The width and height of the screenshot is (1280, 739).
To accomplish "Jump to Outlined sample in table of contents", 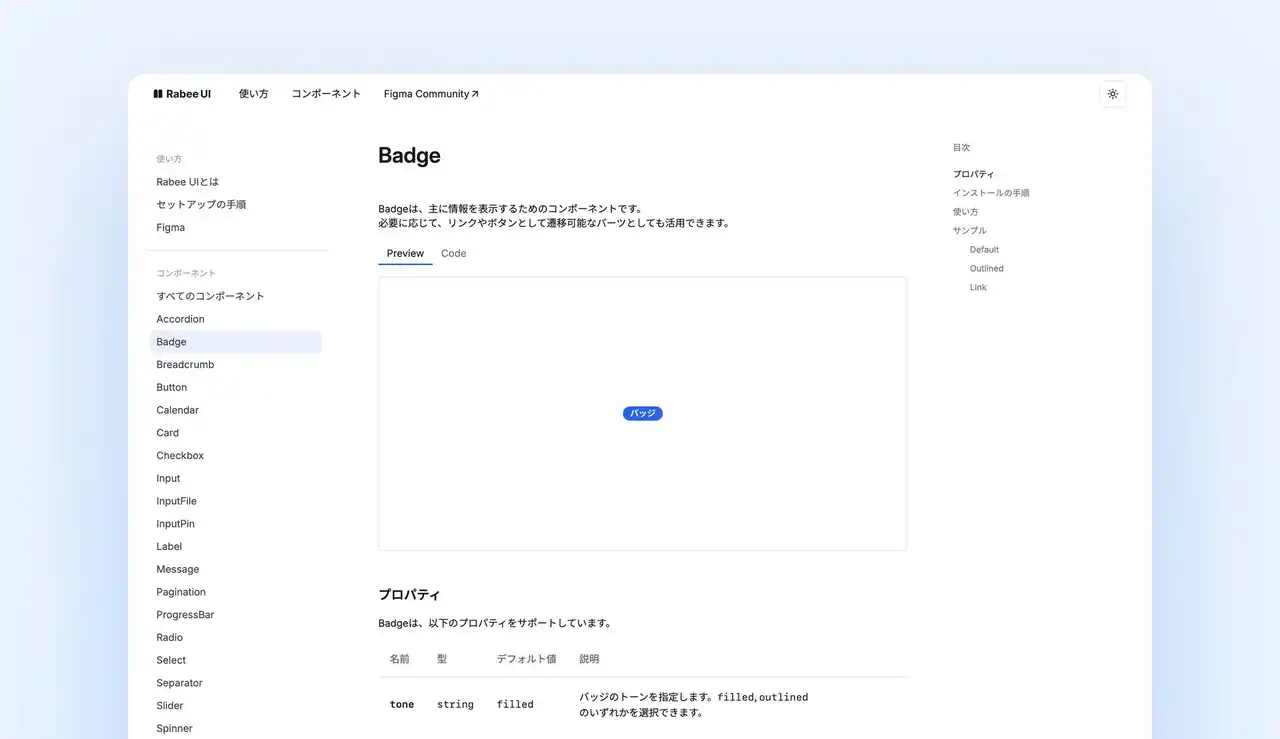I will pos(986,269).
